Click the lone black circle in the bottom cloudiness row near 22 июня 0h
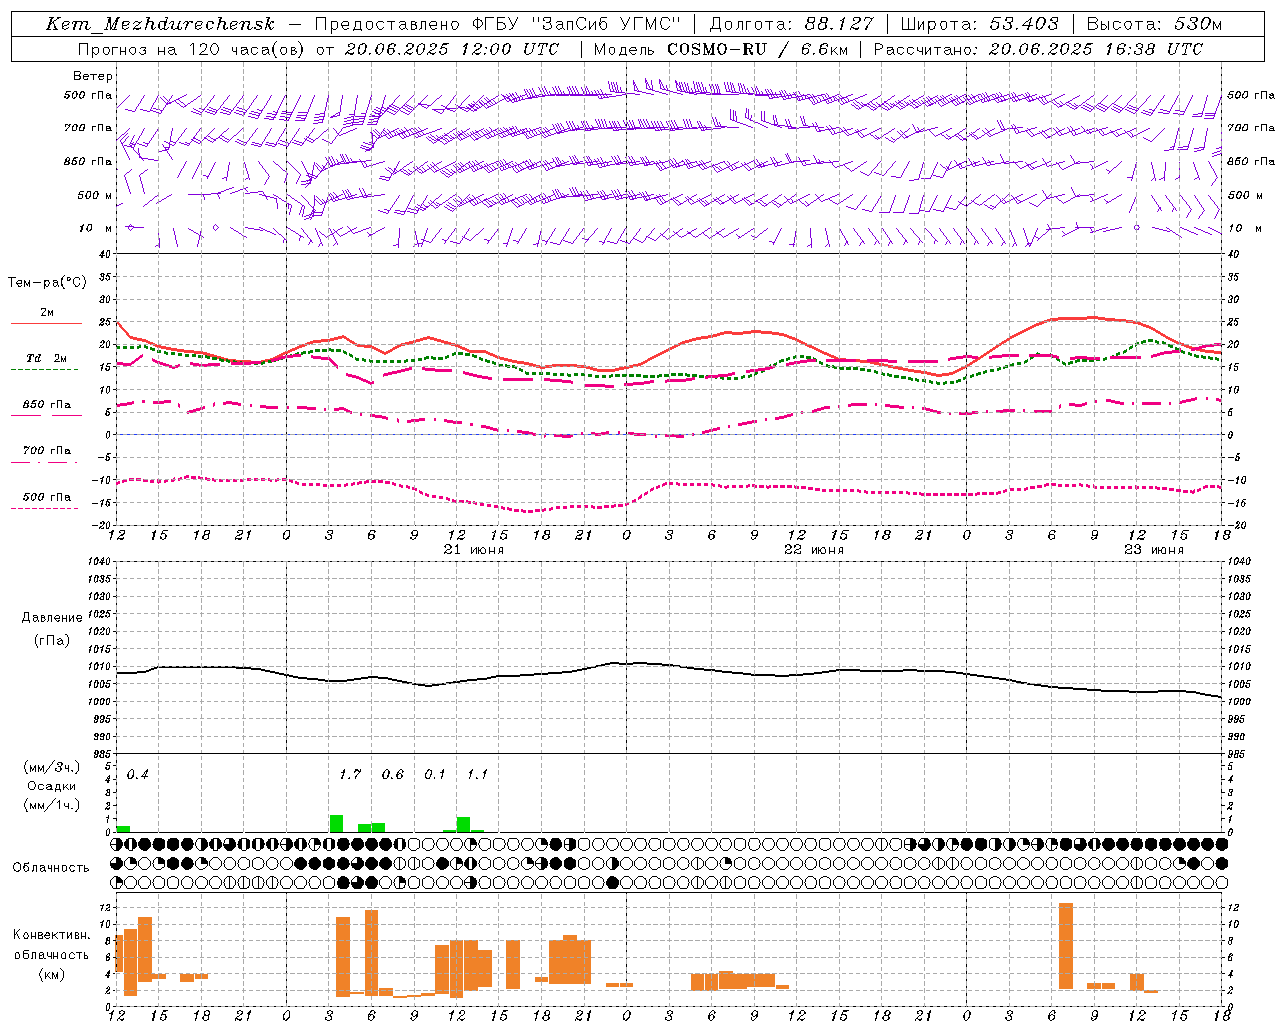The image size is (1280, 1024). pyautogui.click(x=613, y=883)
